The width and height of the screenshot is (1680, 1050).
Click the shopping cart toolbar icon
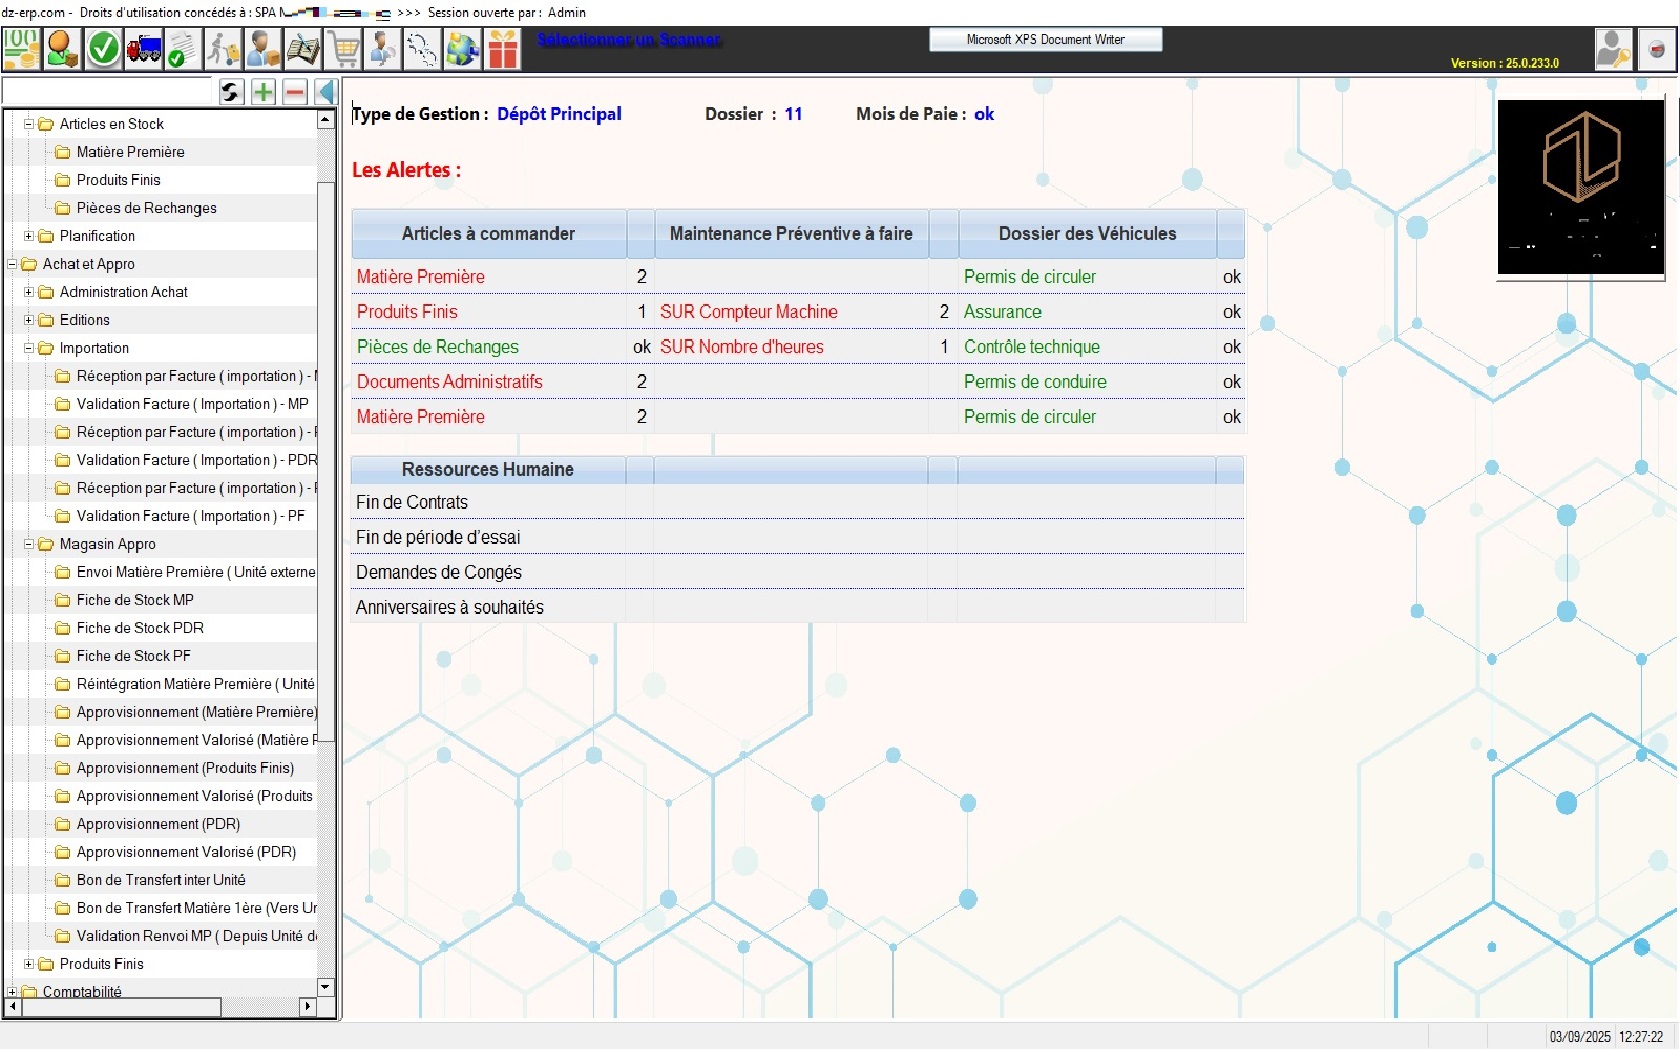344,48
